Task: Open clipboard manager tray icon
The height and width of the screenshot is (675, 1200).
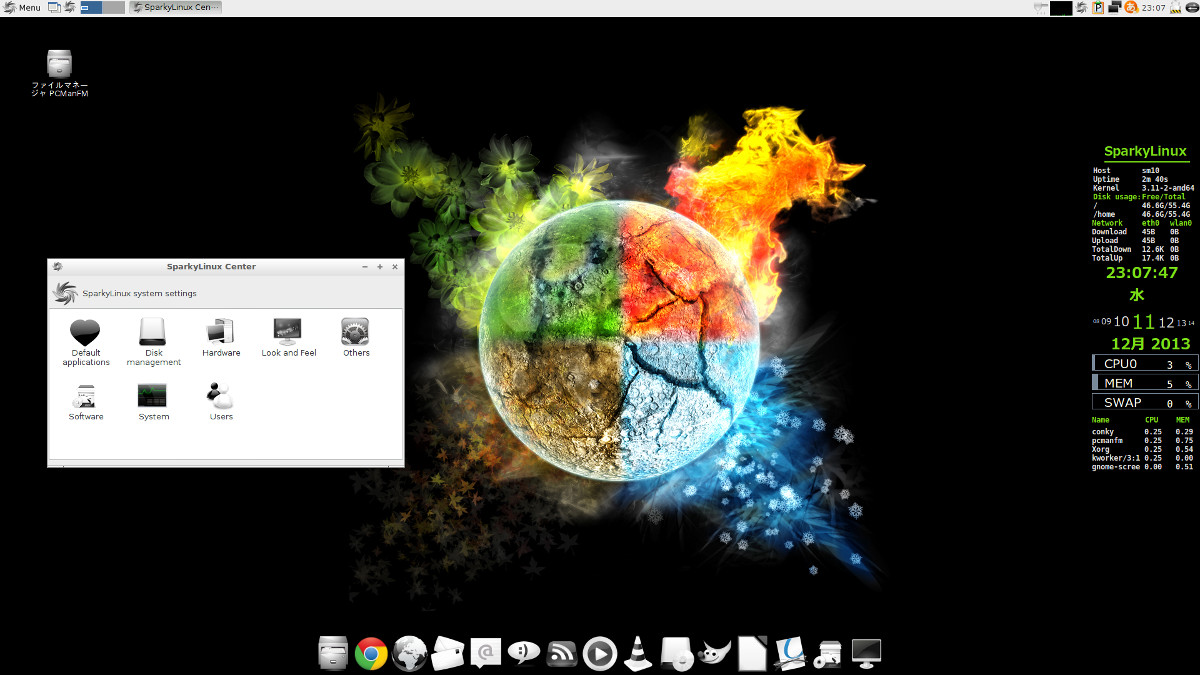Action: click(x=1098, y=7)
